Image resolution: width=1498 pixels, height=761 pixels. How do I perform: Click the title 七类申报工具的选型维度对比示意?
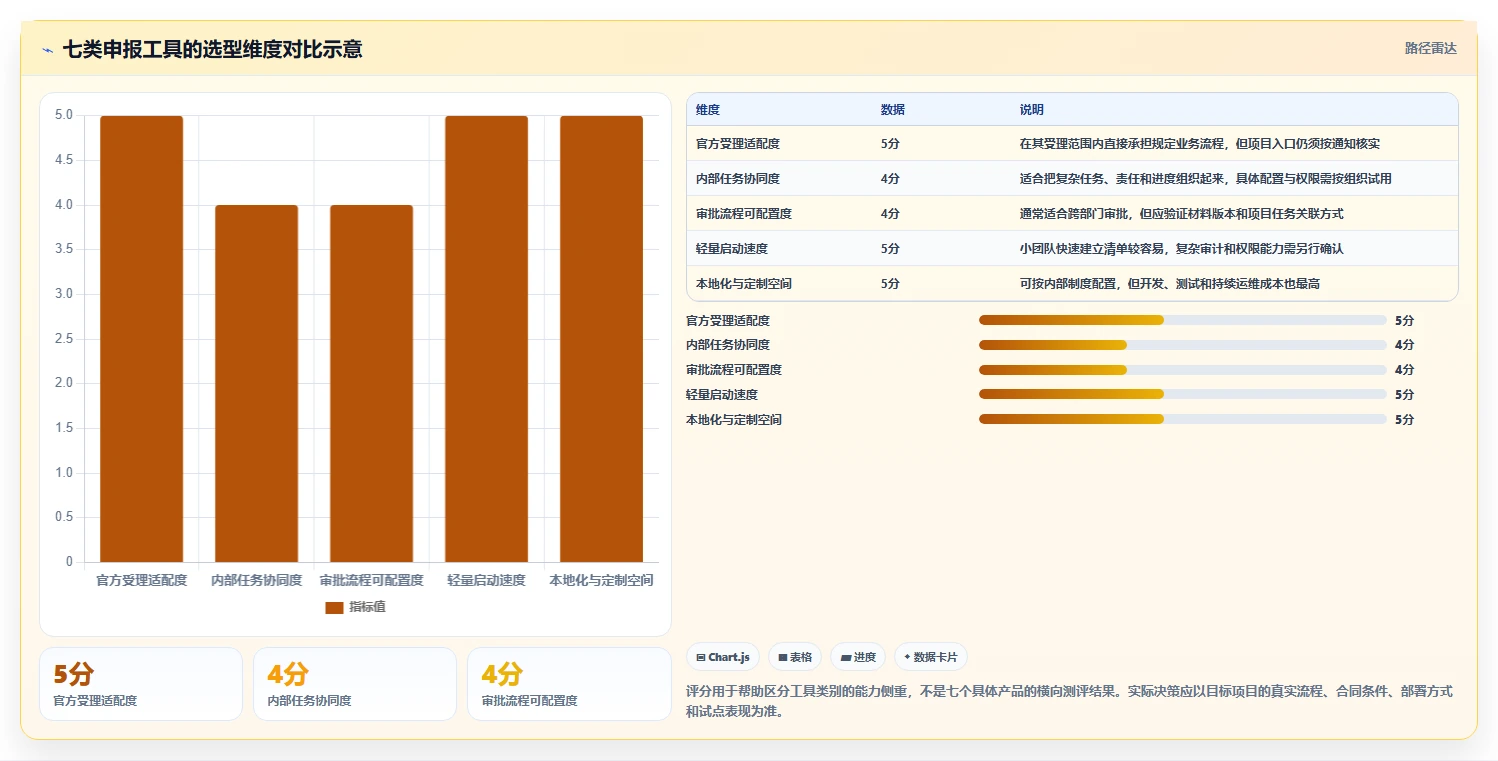point(213,49)
